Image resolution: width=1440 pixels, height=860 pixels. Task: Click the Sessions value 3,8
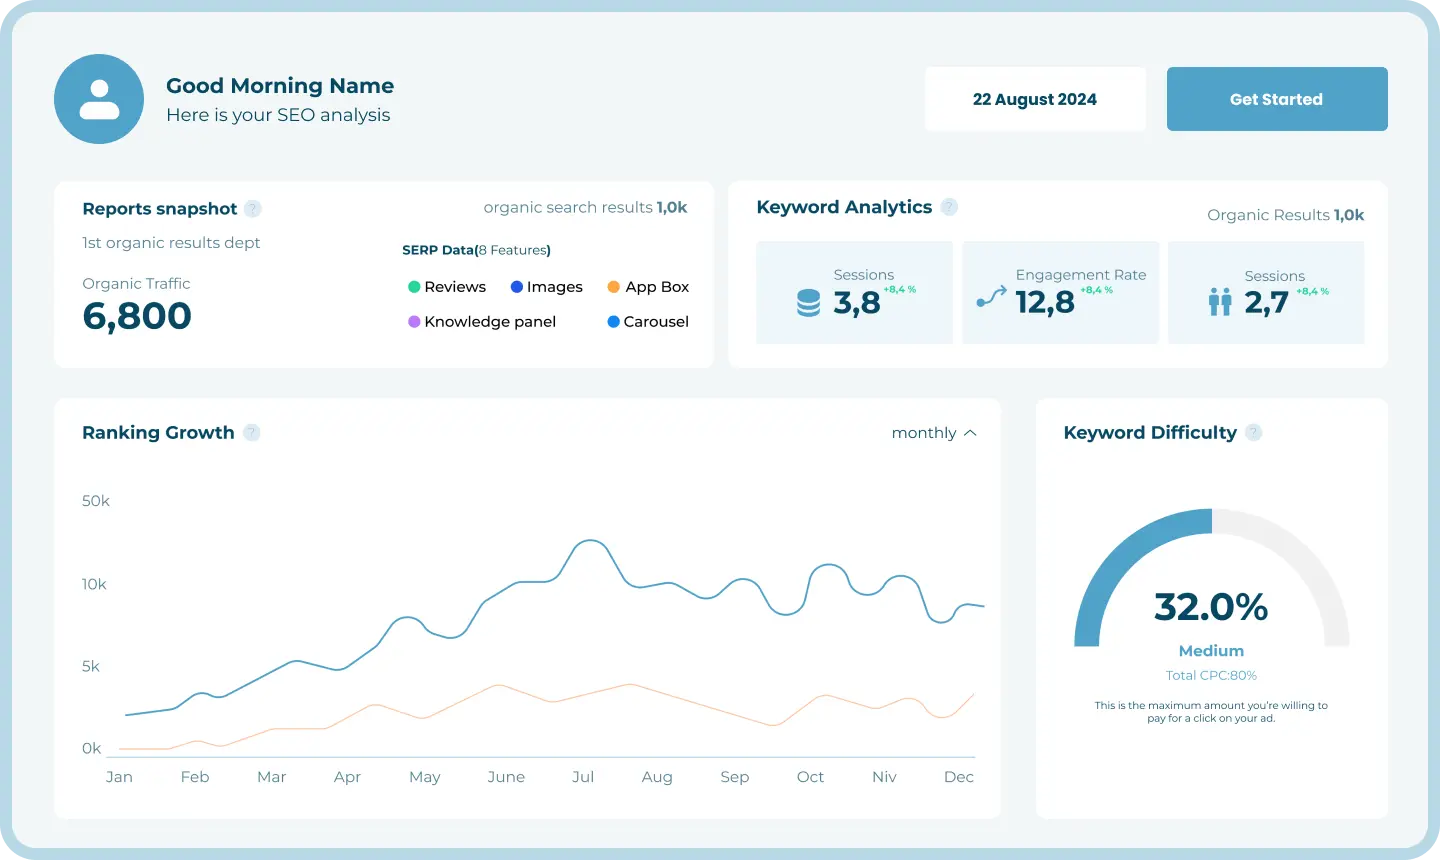857,303
